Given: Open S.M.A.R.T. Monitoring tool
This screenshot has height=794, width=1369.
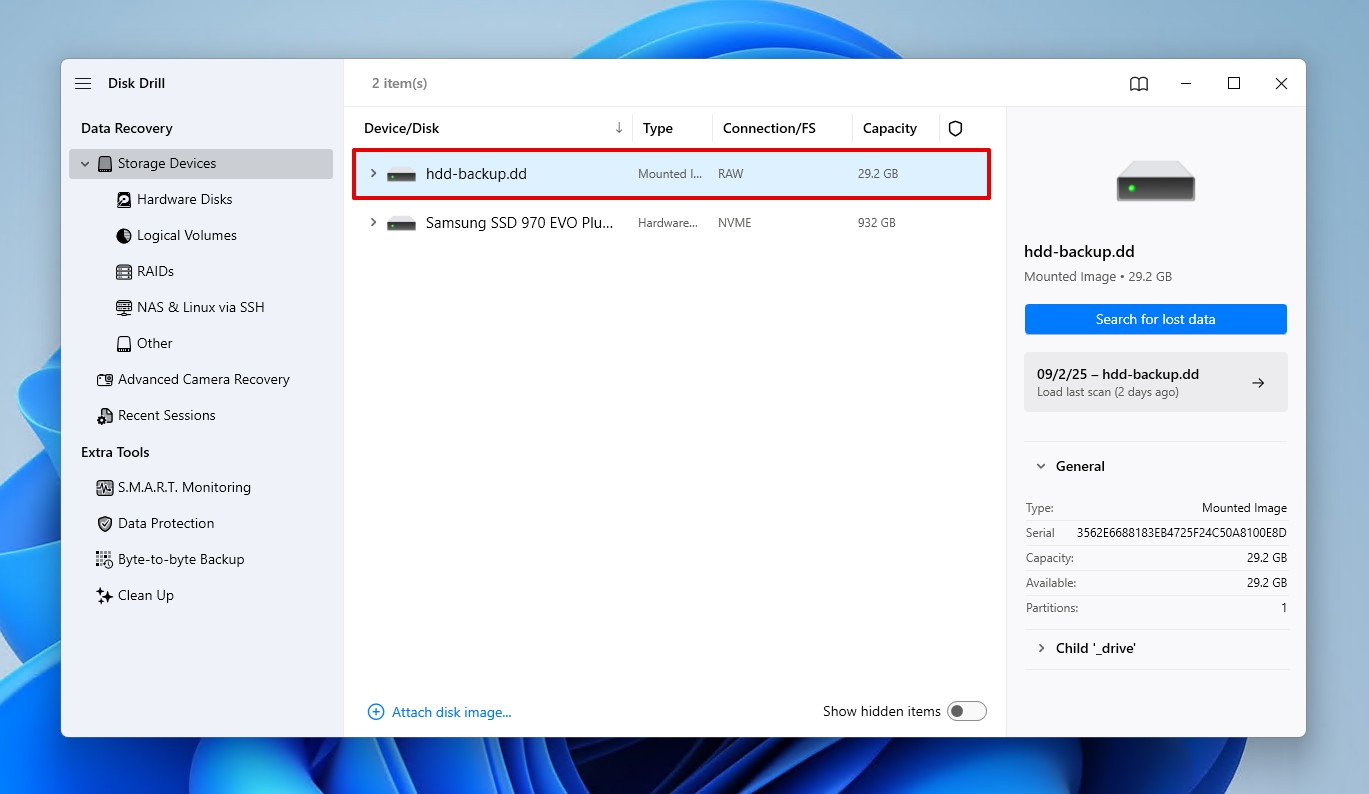Looking at the screenshot, I should 184,488.
